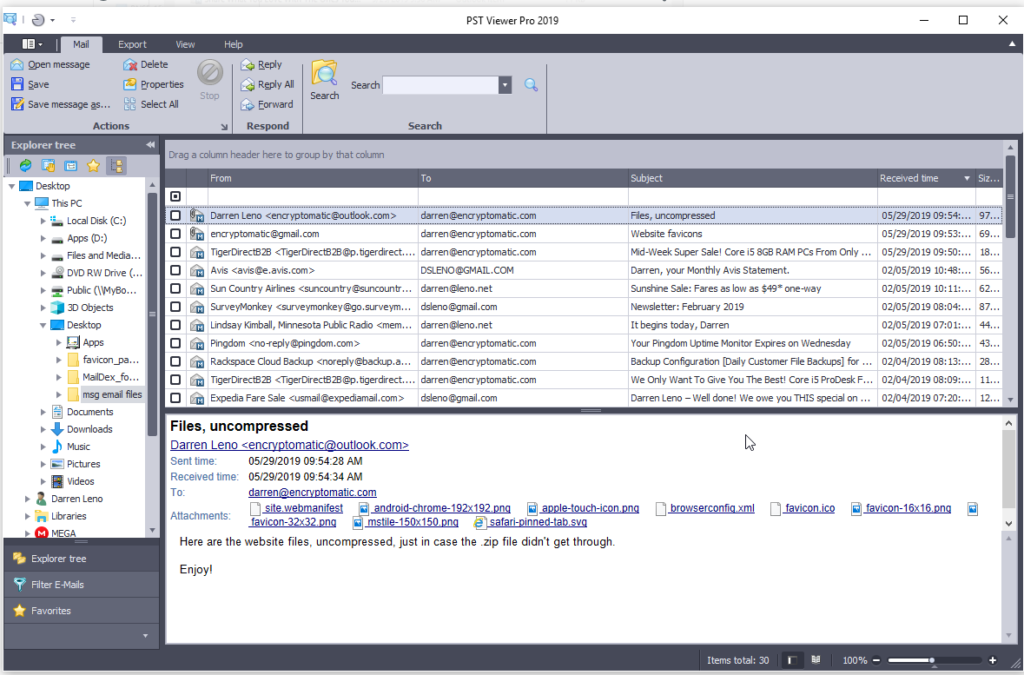1024x675 pixels.
Task: Click the yellow star icon in the Explorer tree toolbar
Action: tap(93, 166)
